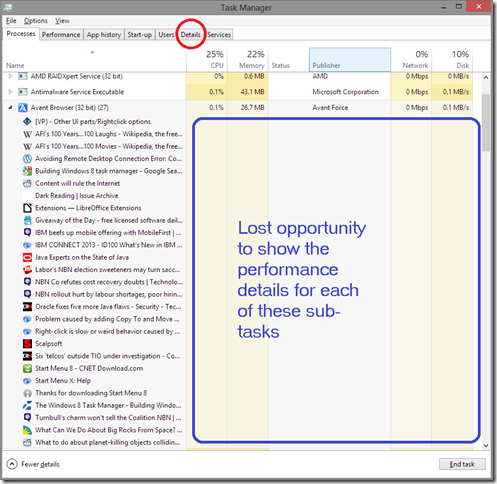The width and height of the screenshot is (497, 484).
Task: Click icon for 'IBM beefs up mobile offering'
Action: pyautogui.click(x=27, y=232)
